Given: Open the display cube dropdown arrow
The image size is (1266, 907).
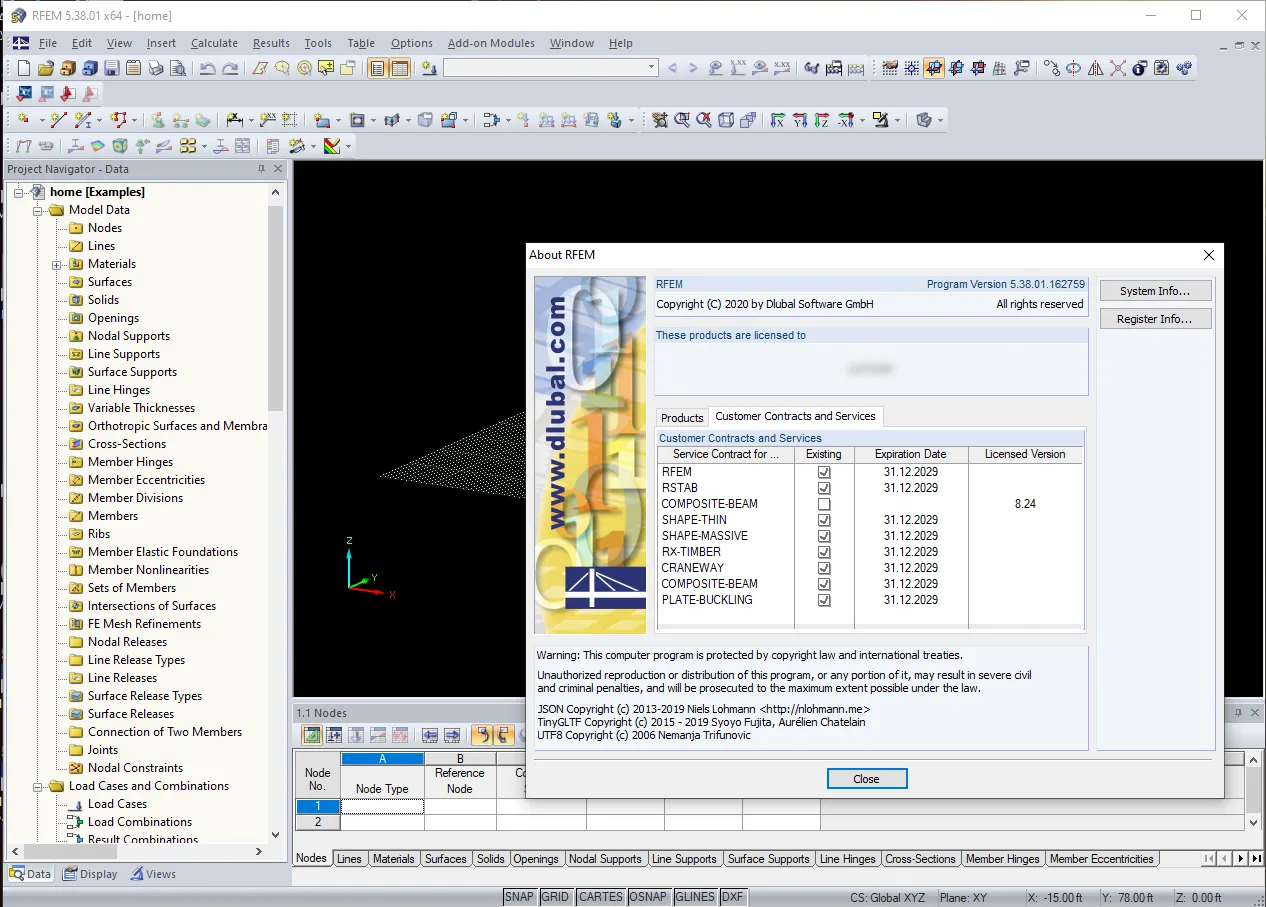Looking at the screenshot, I should (x=940, y=120).
